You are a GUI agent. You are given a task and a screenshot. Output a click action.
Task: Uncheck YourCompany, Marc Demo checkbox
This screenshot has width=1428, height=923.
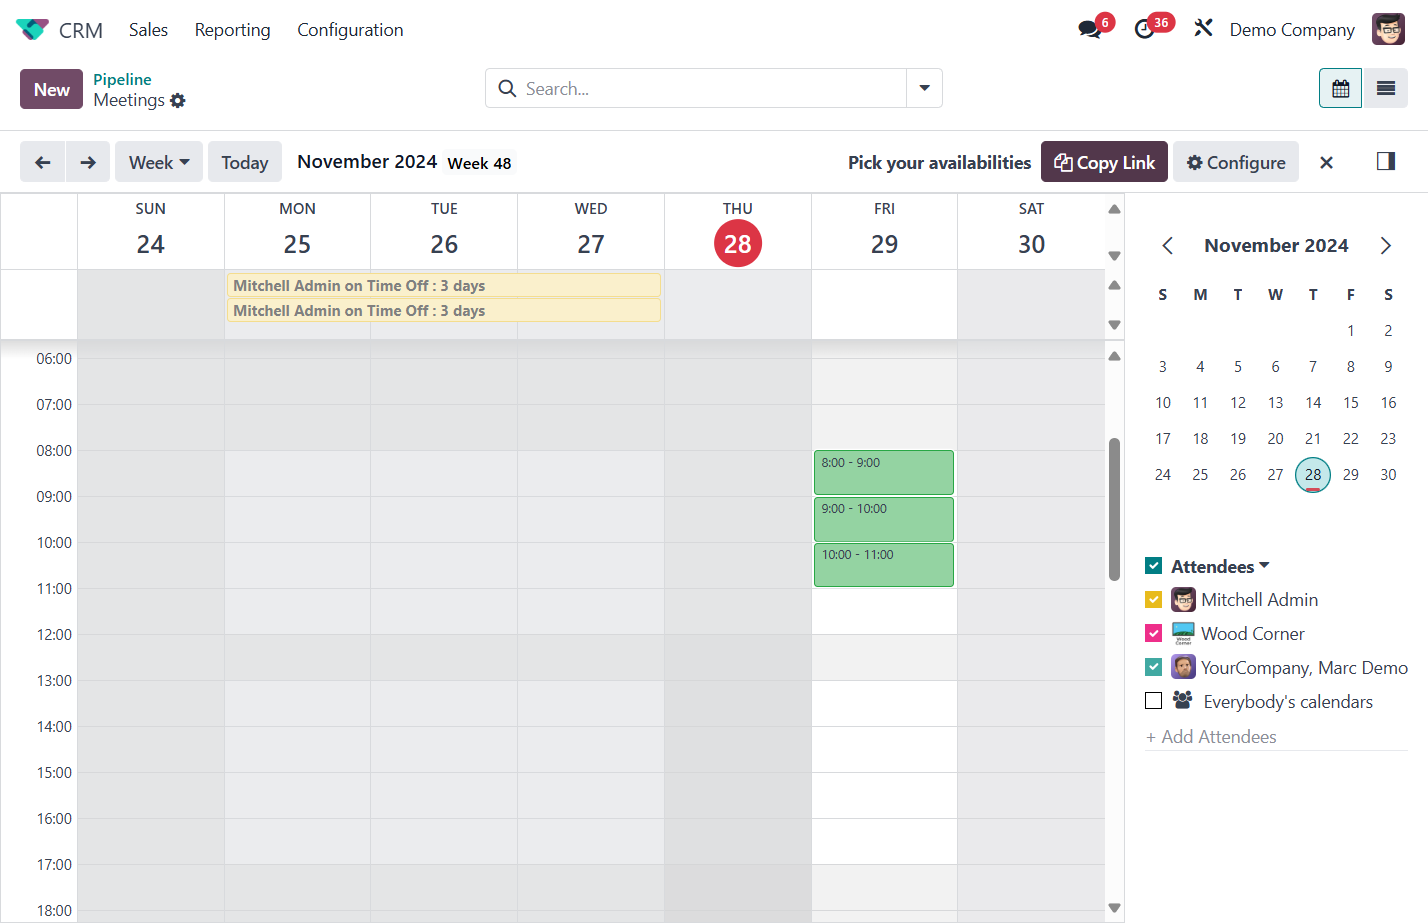point(1153,667)
